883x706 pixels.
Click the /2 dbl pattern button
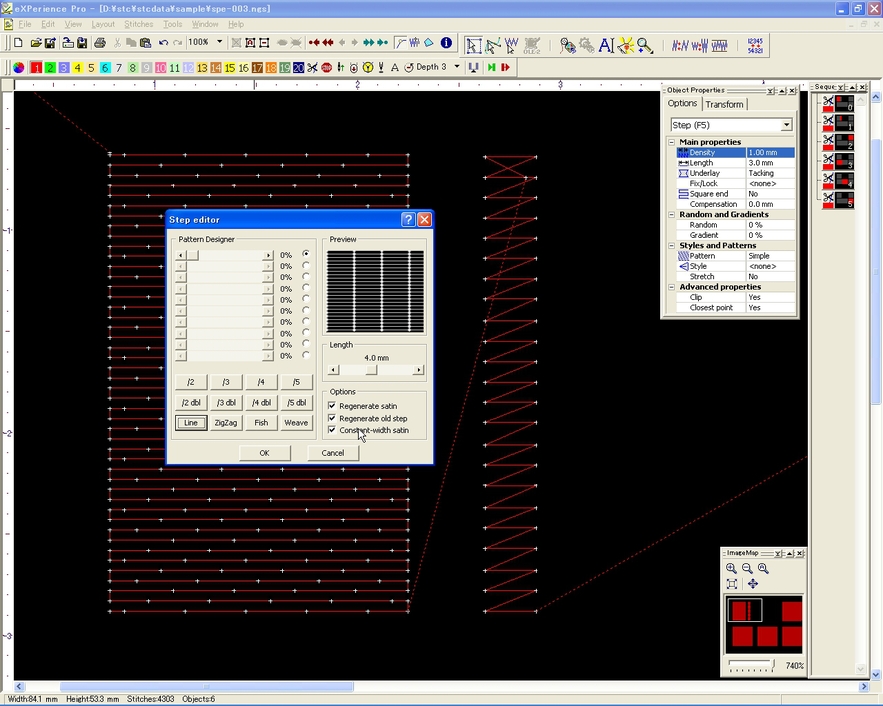pyautogui.click(x=191, y=403)
